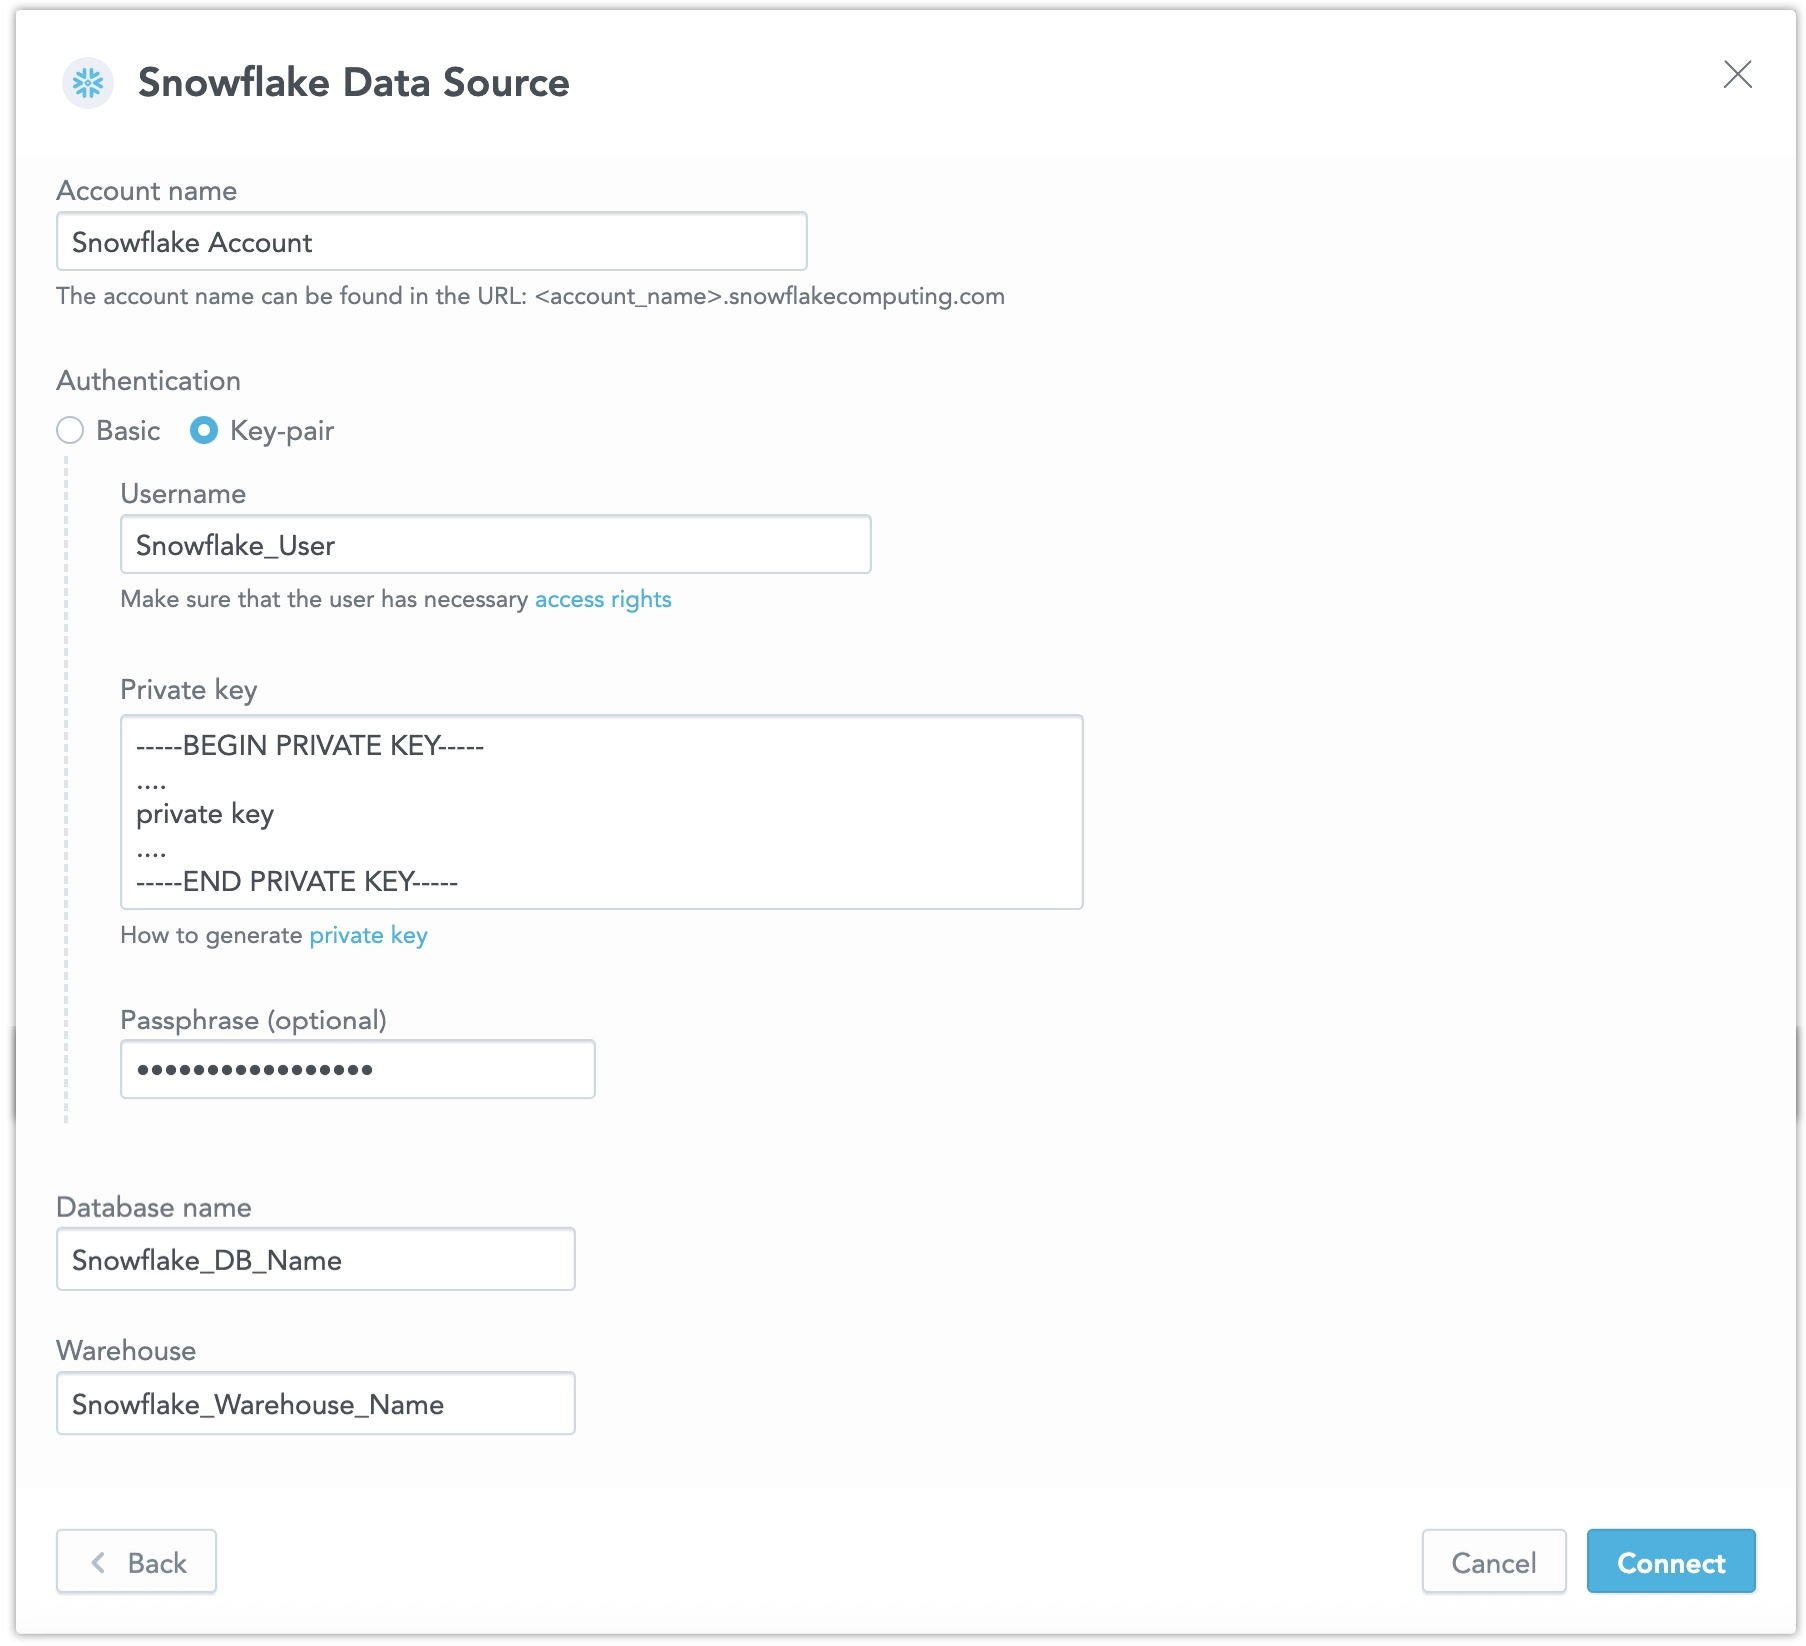Image resolution: width=1806 pixels, height=1646 pixels.
Task: Select the Basic authentication radio button
Action: tap(69, 430)
